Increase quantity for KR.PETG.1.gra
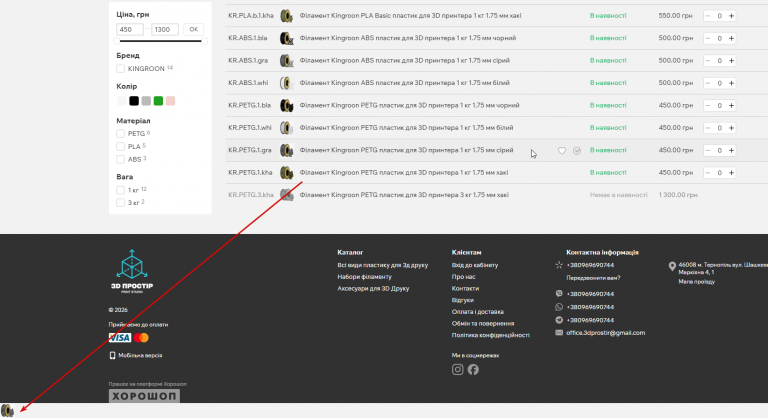 [x=731, y=150]
